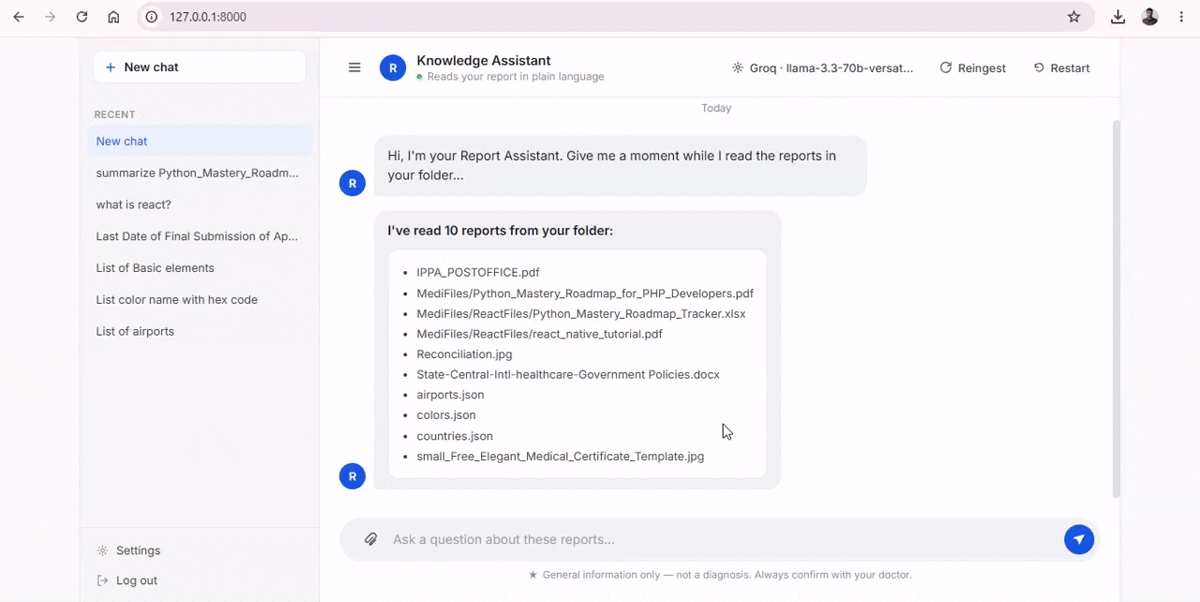Click Python_Mastery_Roadmap_for_PHP_Developers.pdf entry
This screenshot has height=602, width=1200.
[585, 293]
